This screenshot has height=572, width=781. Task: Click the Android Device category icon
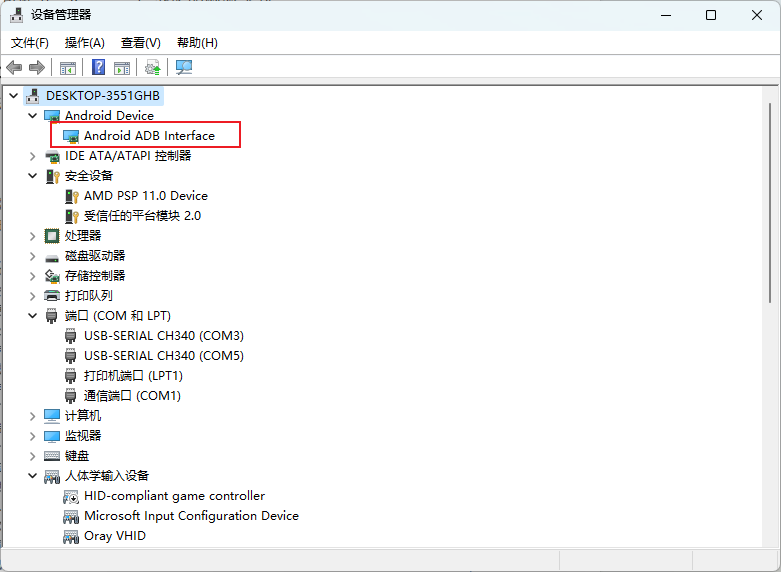52,116
